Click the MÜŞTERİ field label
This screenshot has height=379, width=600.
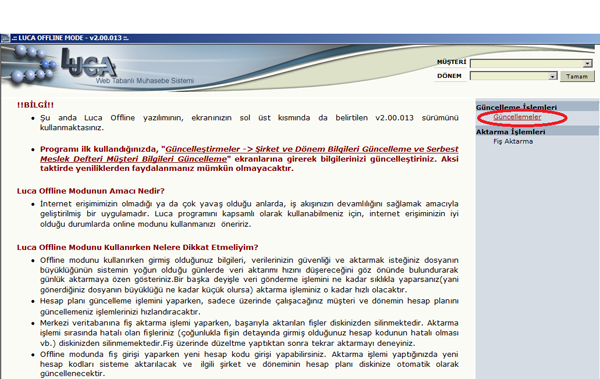452,62
